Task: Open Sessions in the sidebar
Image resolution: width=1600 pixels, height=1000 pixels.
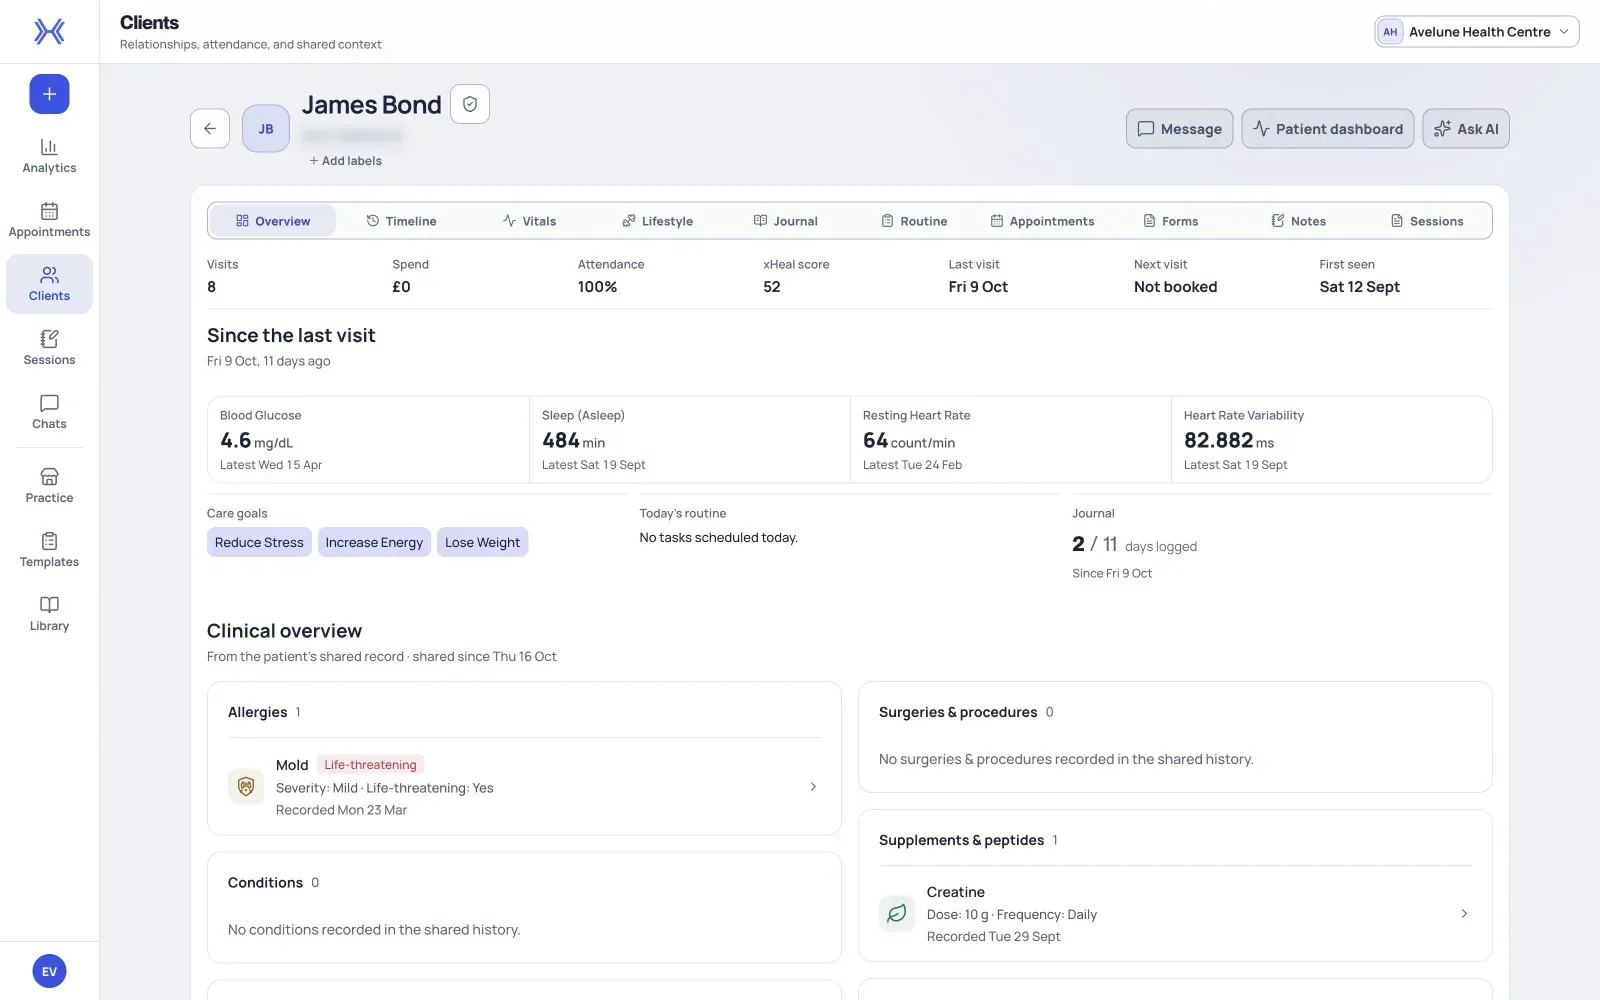Action: [49, 348]
